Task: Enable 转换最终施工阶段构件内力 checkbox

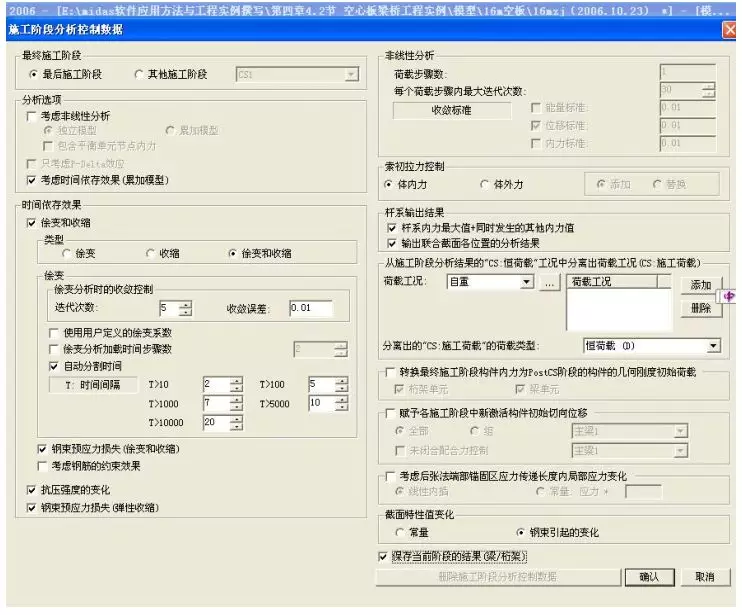Action: click(390, 372)
